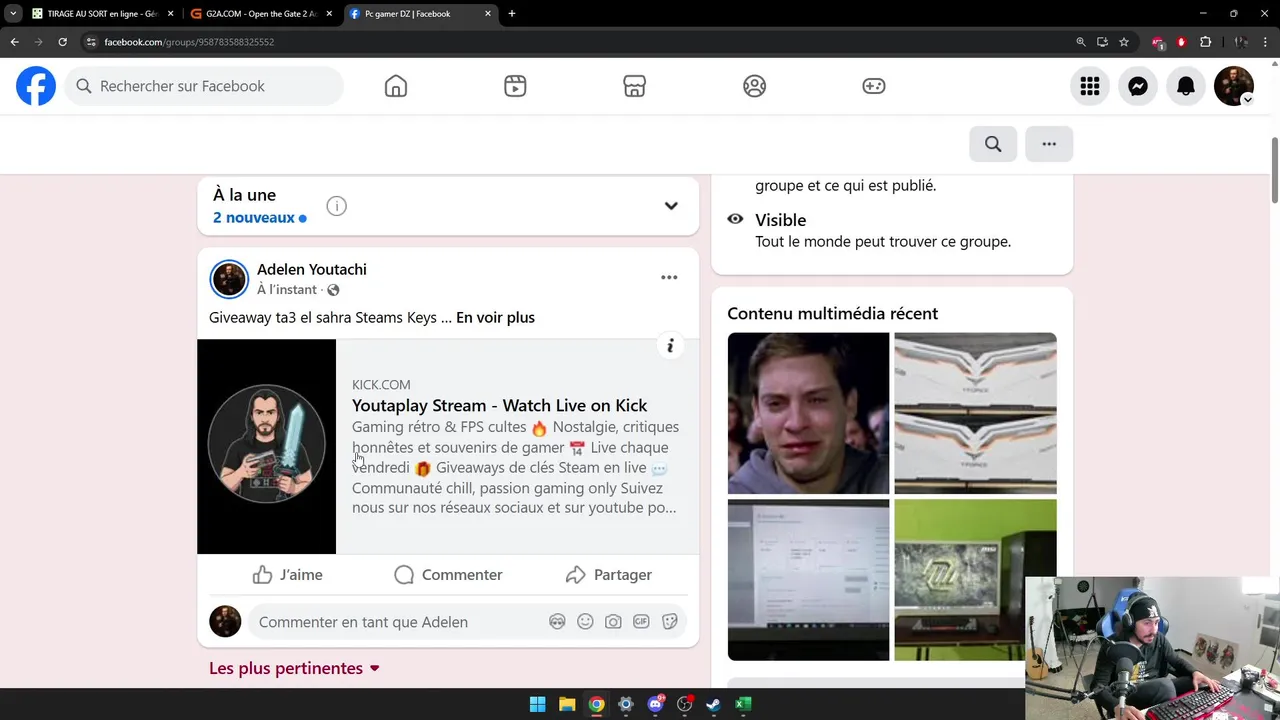Click the page vertical scrollbar thumb
1280x720 pixels.
[x=1274, y=168]
